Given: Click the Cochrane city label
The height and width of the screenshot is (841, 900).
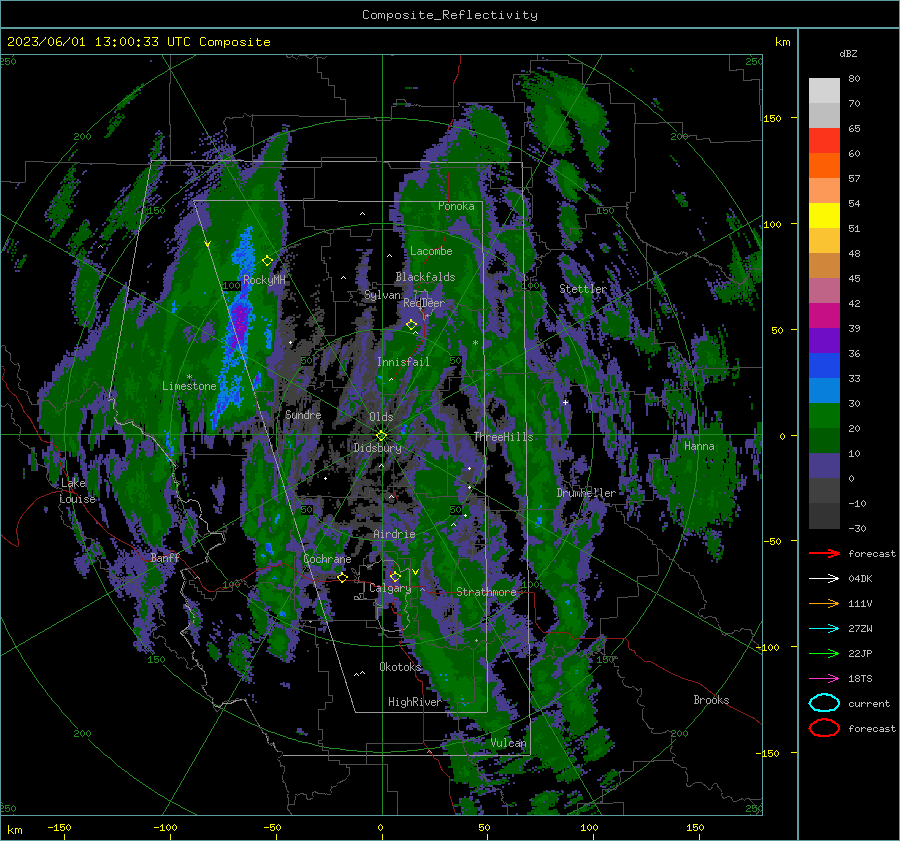Looking at the screenshot, I should click(327, 559).
